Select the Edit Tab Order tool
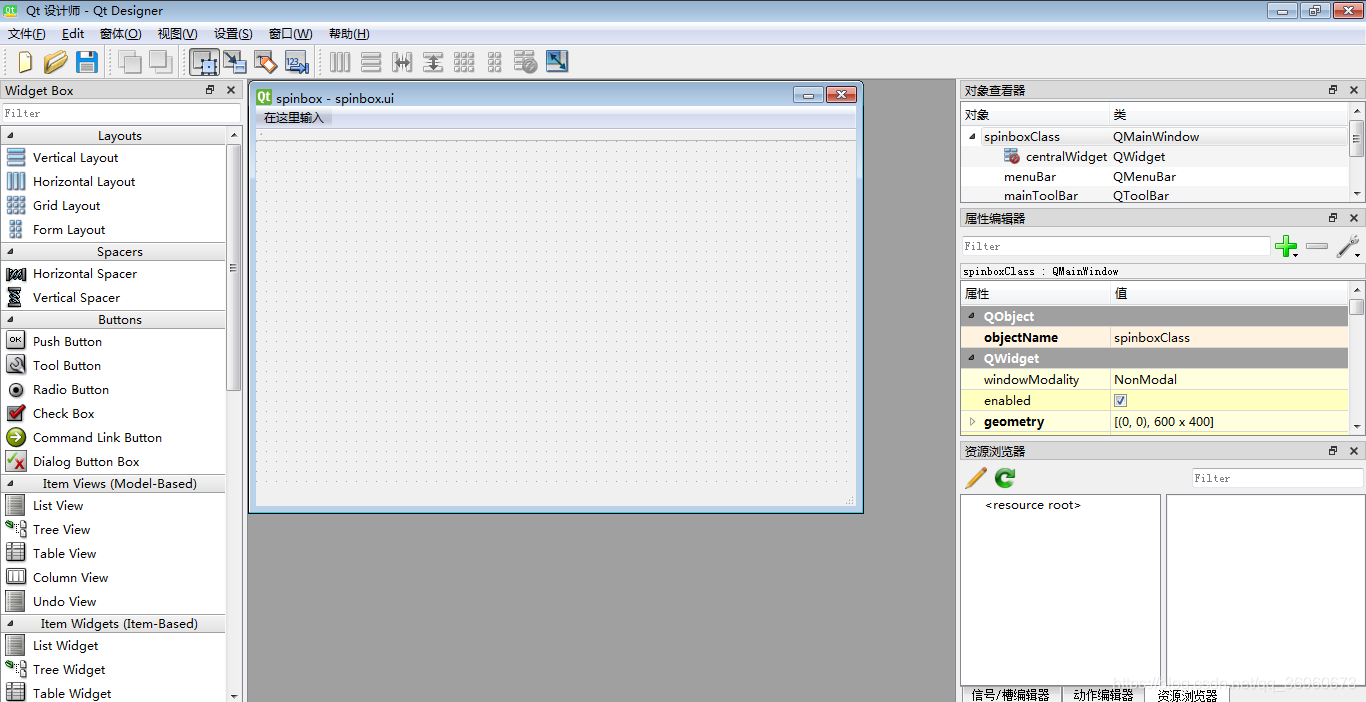 coord(298,61)
